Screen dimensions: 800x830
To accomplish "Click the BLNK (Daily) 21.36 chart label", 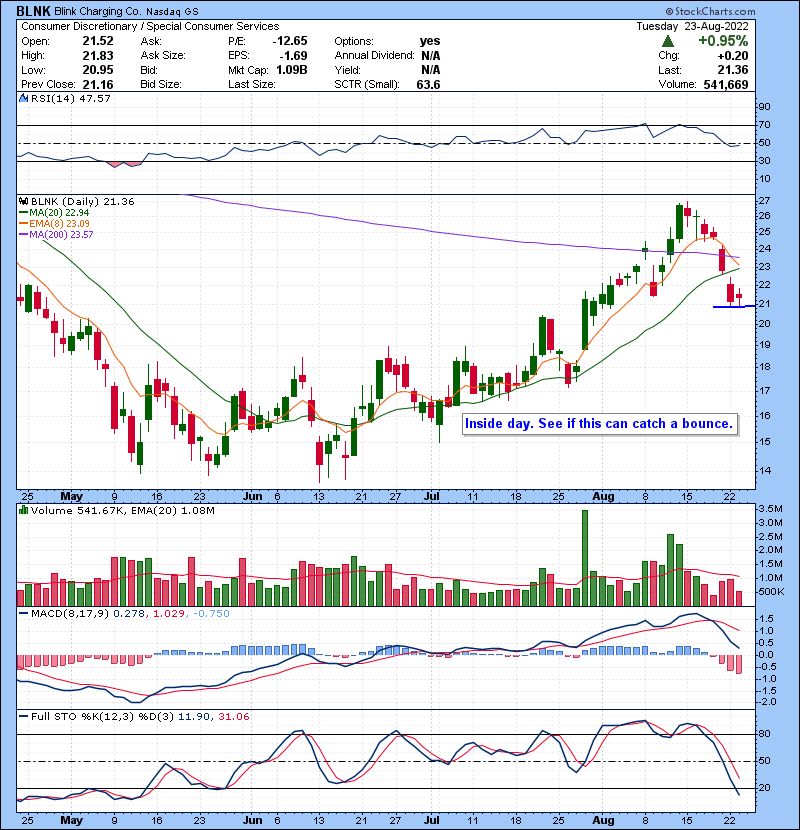I will coord(83,202).
